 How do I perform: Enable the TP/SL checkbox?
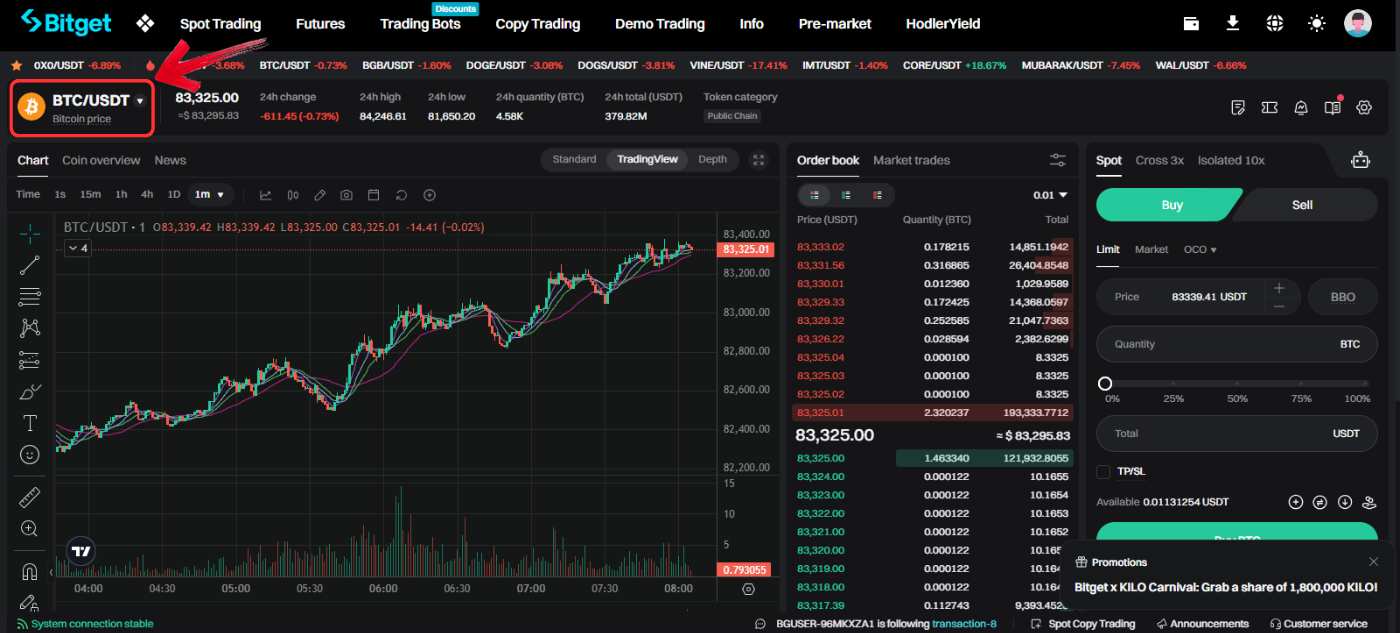pyautogui.click(x=1103, y=471)
